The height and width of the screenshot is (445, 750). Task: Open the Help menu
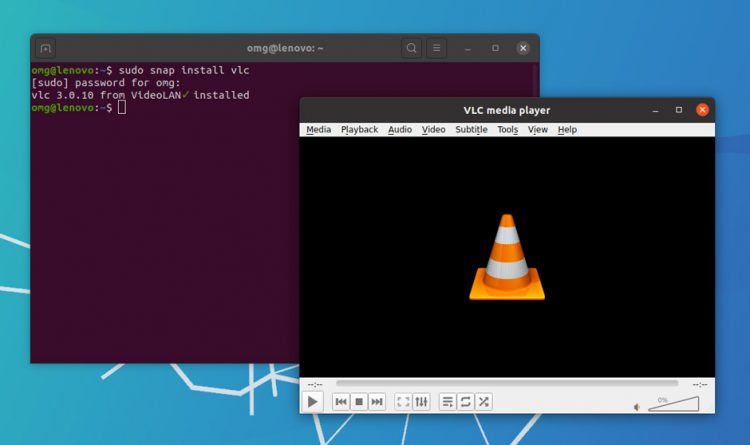click(567, 130)
